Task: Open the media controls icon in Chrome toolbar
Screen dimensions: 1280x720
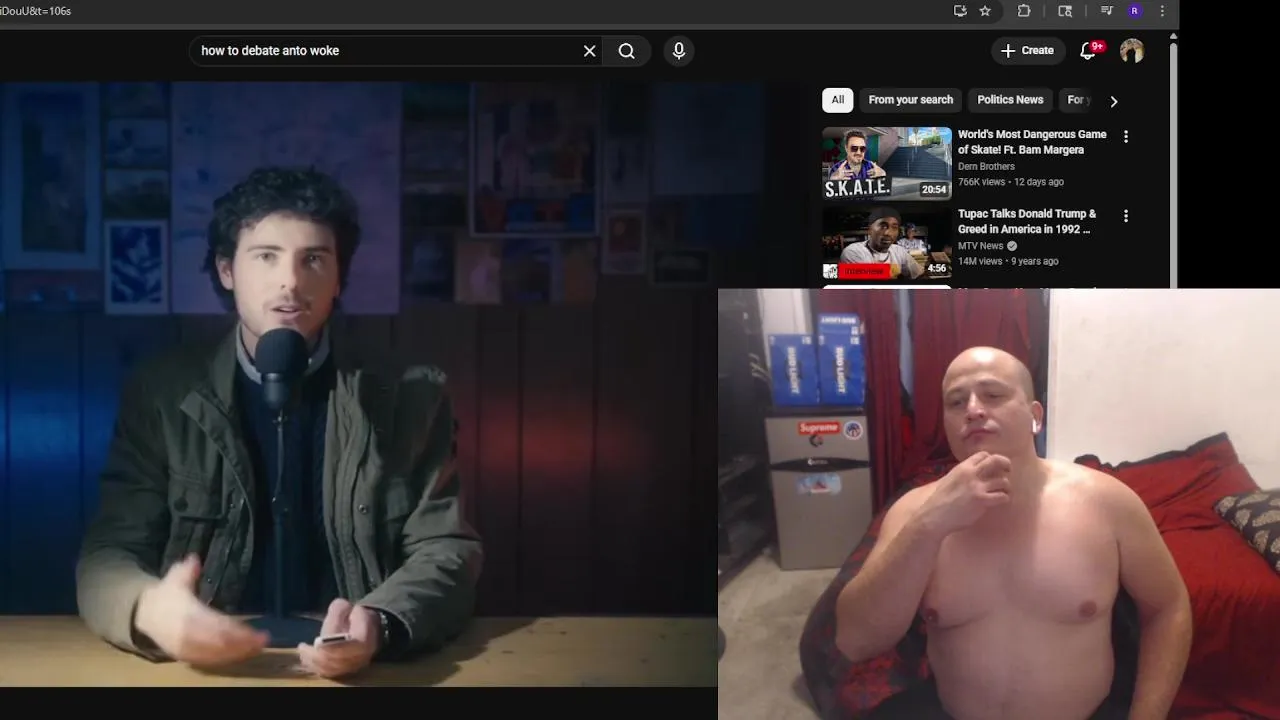Action: tap(1107, 11)
